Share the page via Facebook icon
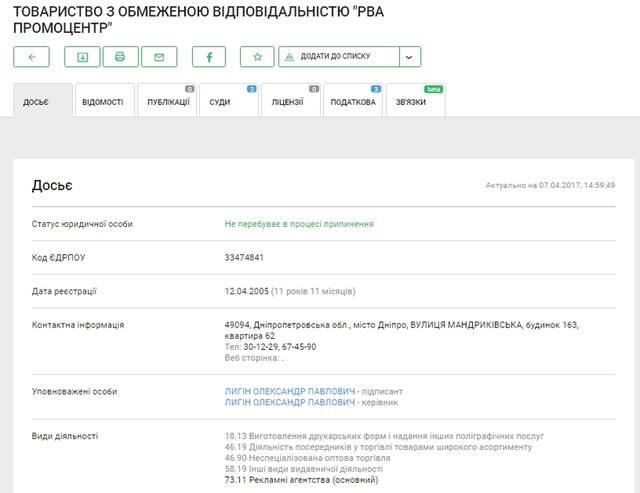The image size is (640, 493). (x=209, y=57)
